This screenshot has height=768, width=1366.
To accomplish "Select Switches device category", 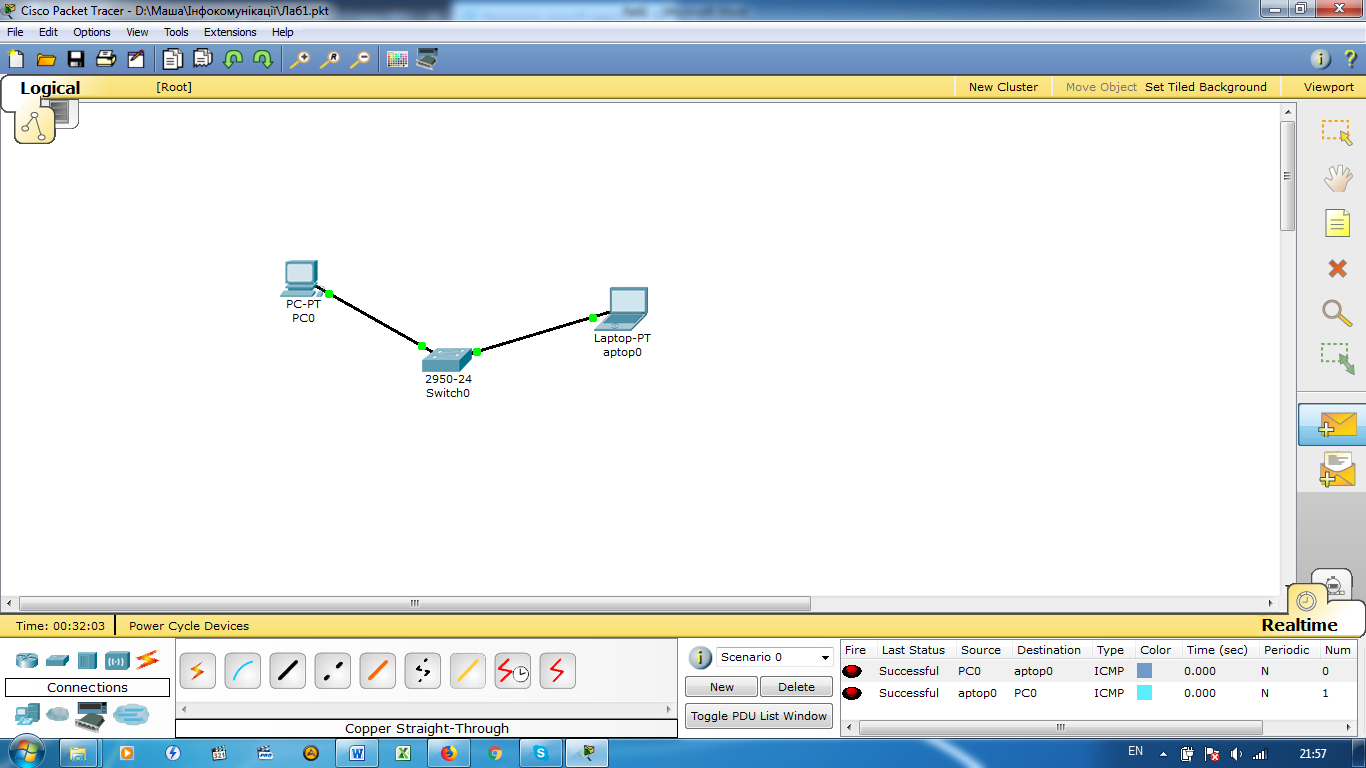I will coord(57,660).
